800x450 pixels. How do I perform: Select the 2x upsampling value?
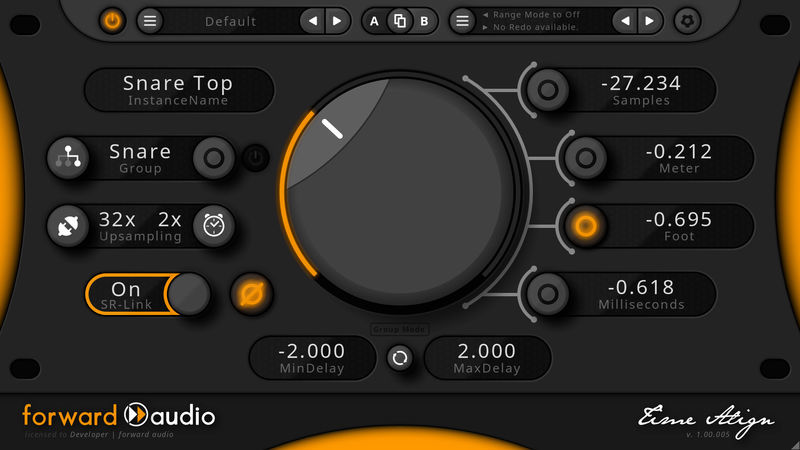click(169, 220)
